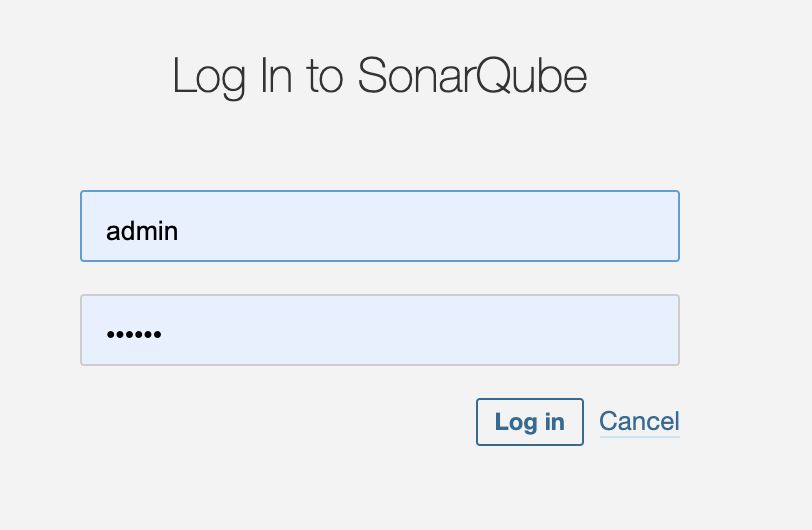This screenshot has width=812, height=530.
Task: Click the dots in the password field
Action: (134, 333)
